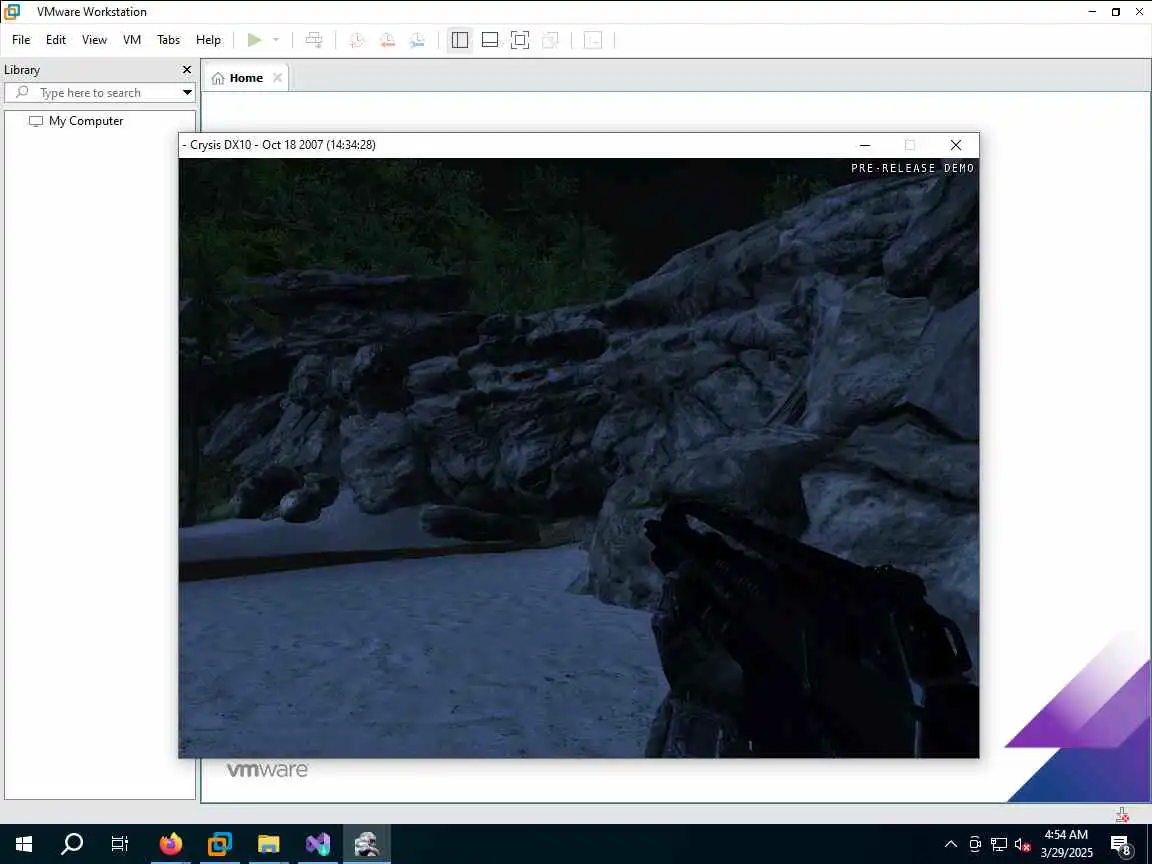Restore down the VMware Workstation window
Viewport: 1152px width, 864px height.
point(1115,12)
